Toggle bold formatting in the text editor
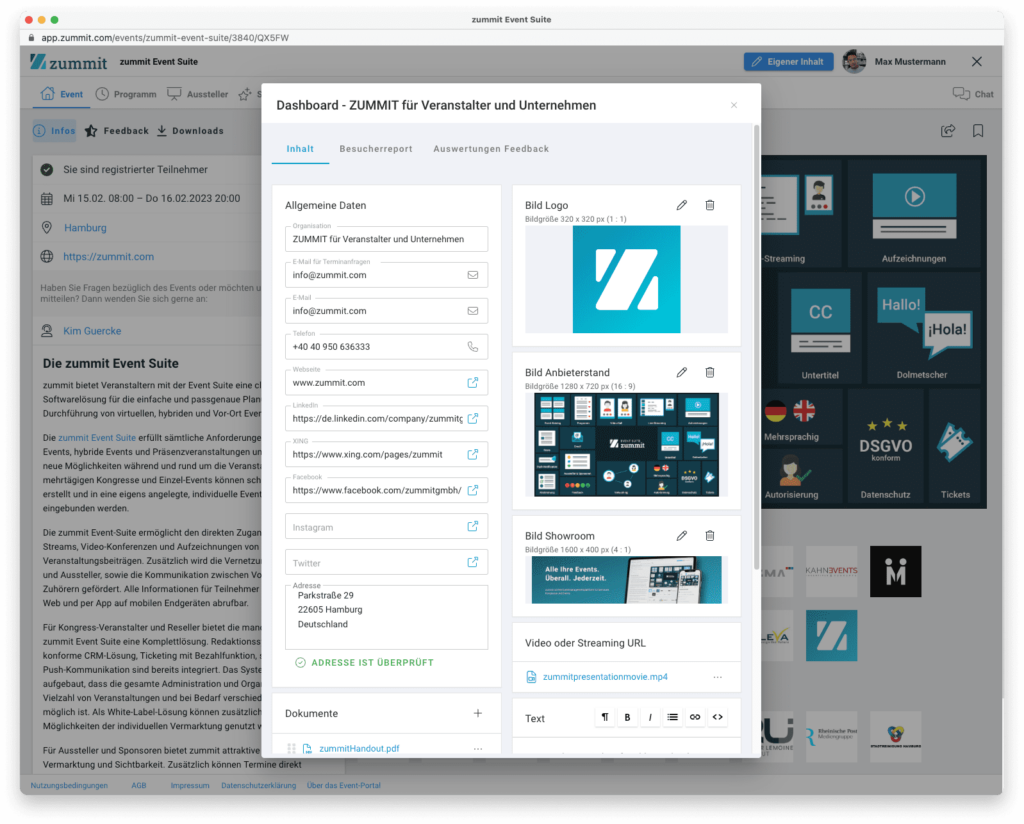The image size is (1024, 824). click(x=627, y=717)
